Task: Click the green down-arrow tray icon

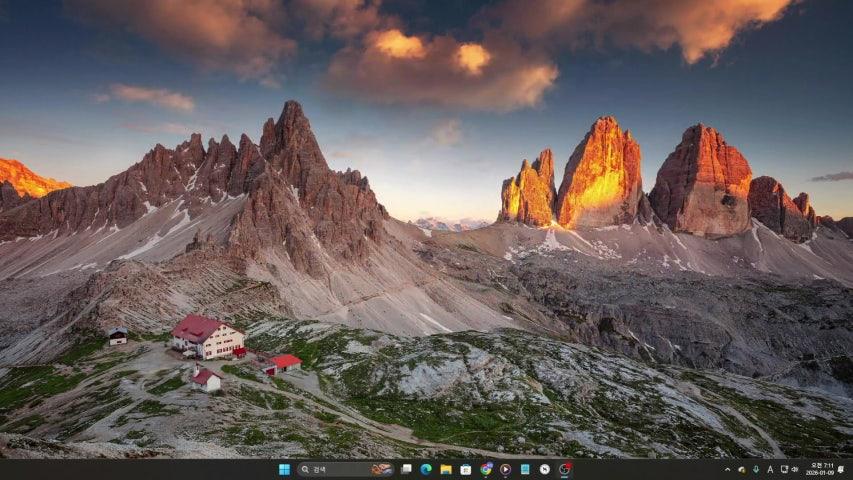Action: point(756,469)
